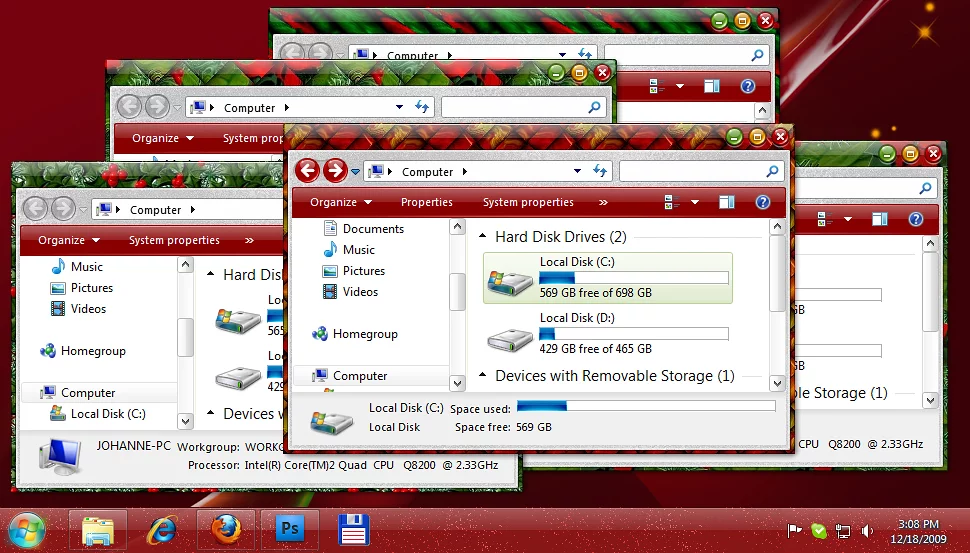Click System properties in the front window toolbar
The image size is (970, 553).
(x=528, y=202)
